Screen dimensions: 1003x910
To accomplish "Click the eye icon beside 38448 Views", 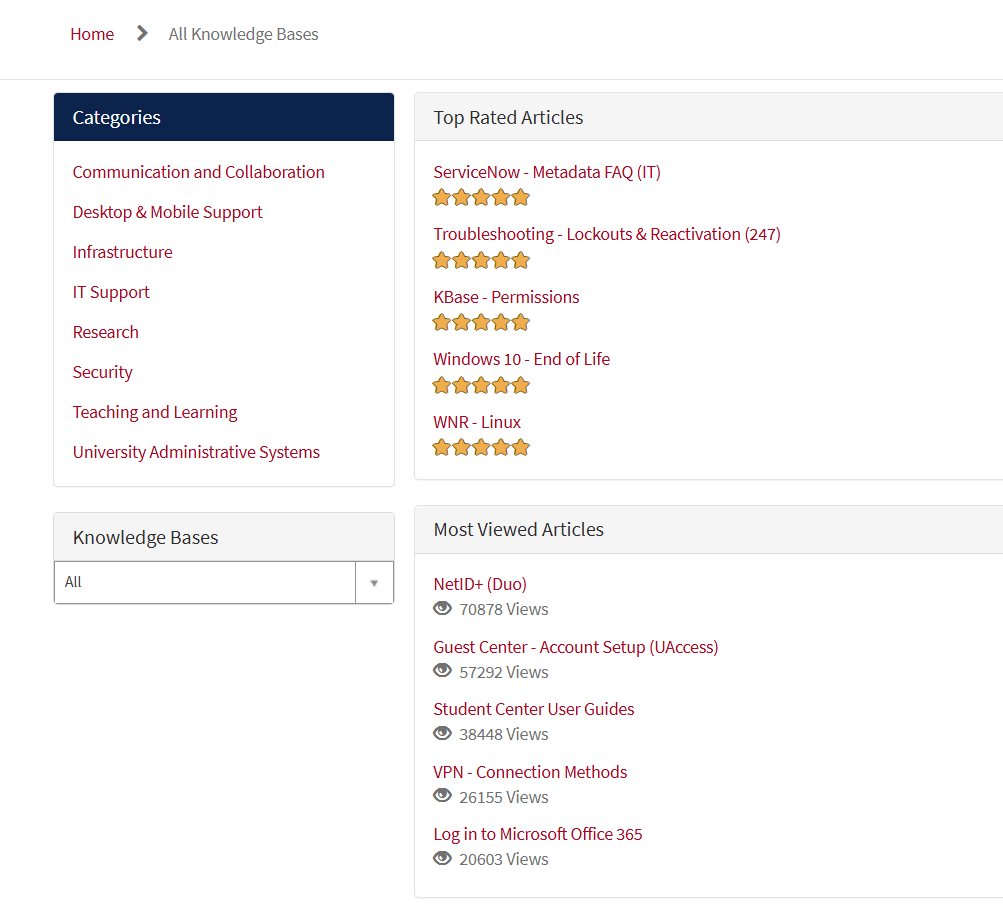I will (442, 733).
